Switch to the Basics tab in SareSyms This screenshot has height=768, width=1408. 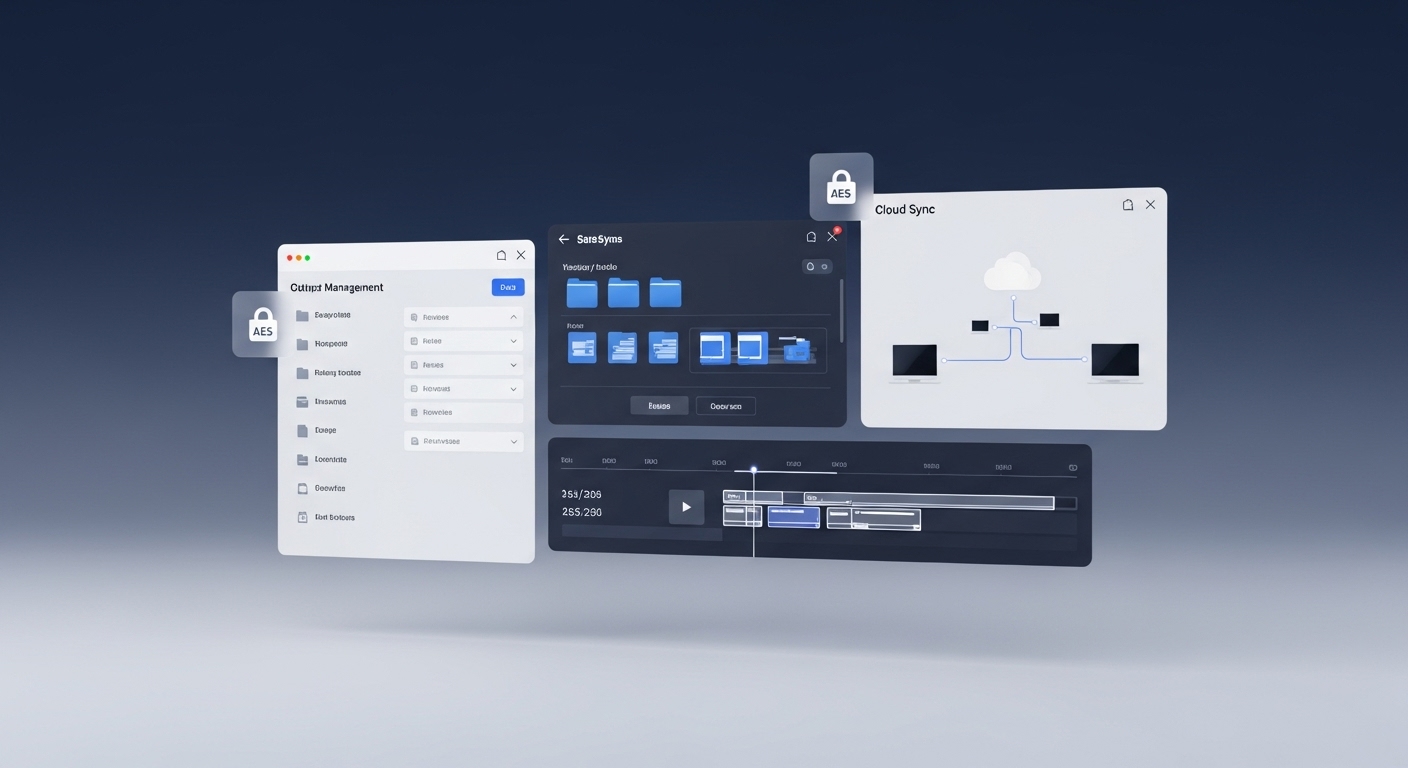[x=658, y=405]
